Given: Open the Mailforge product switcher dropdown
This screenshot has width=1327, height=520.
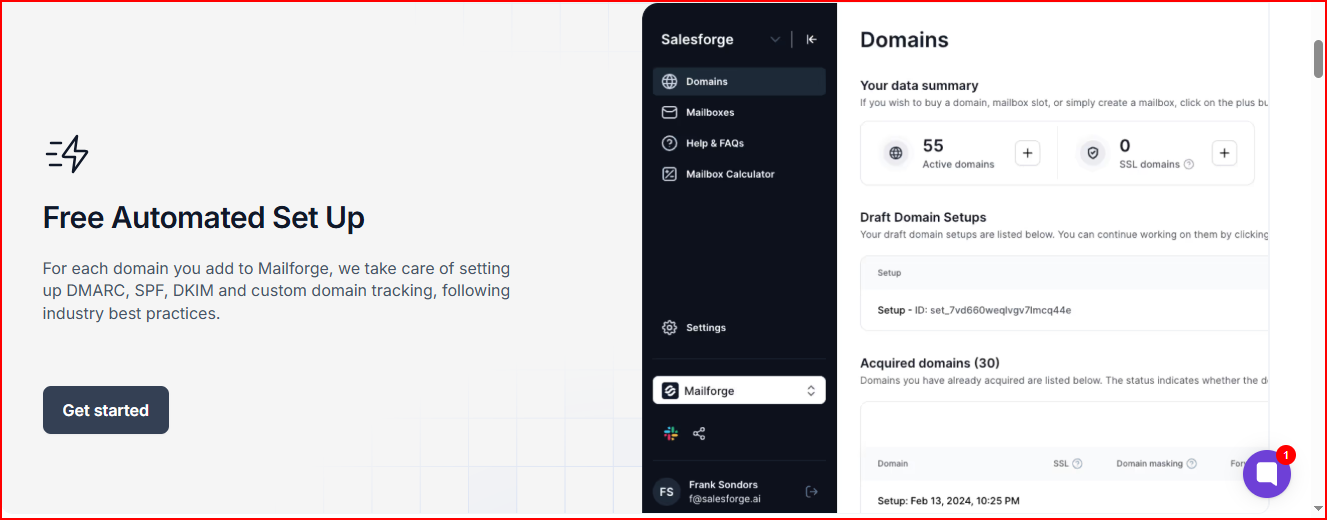Looking at the screenshot, I should (739, 391).
